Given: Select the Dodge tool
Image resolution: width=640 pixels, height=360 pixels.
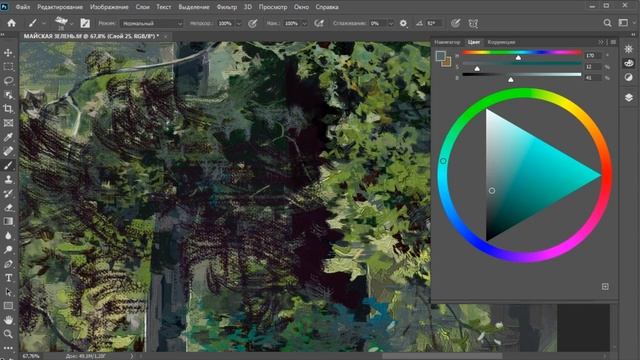Looking at the screenshot, I should [x=8, y=250].
